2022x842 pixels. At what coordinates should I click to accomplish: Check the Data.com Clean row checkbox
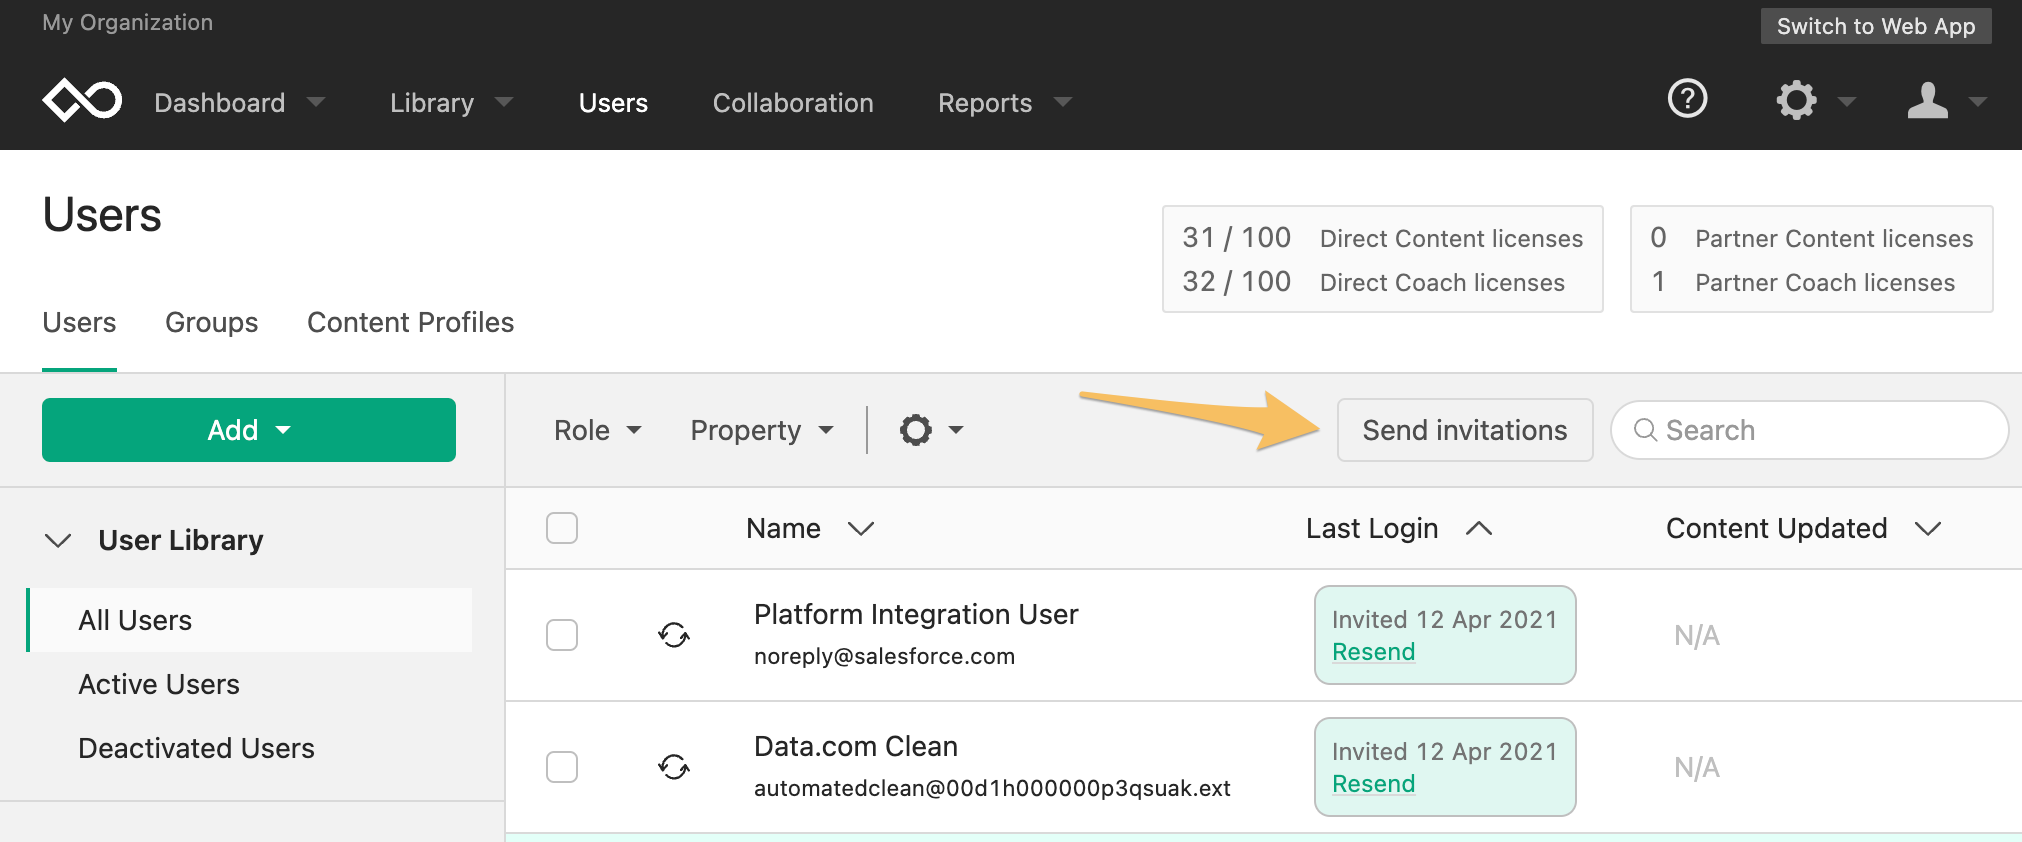tap(562, 767)
